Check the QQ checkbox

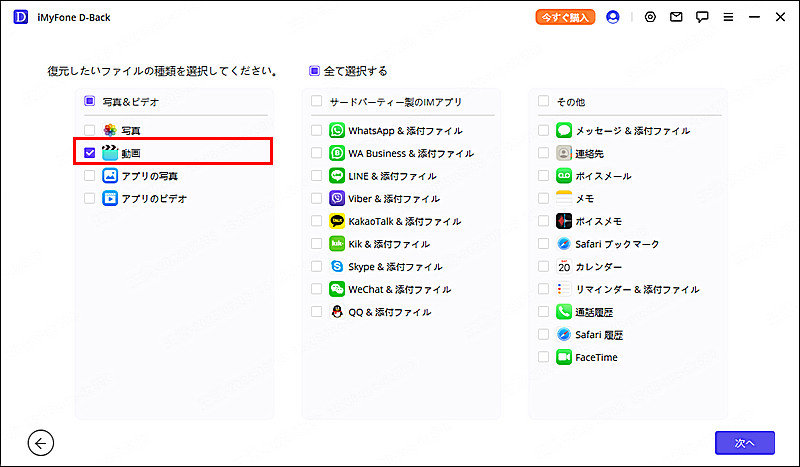tap(316, 311)
